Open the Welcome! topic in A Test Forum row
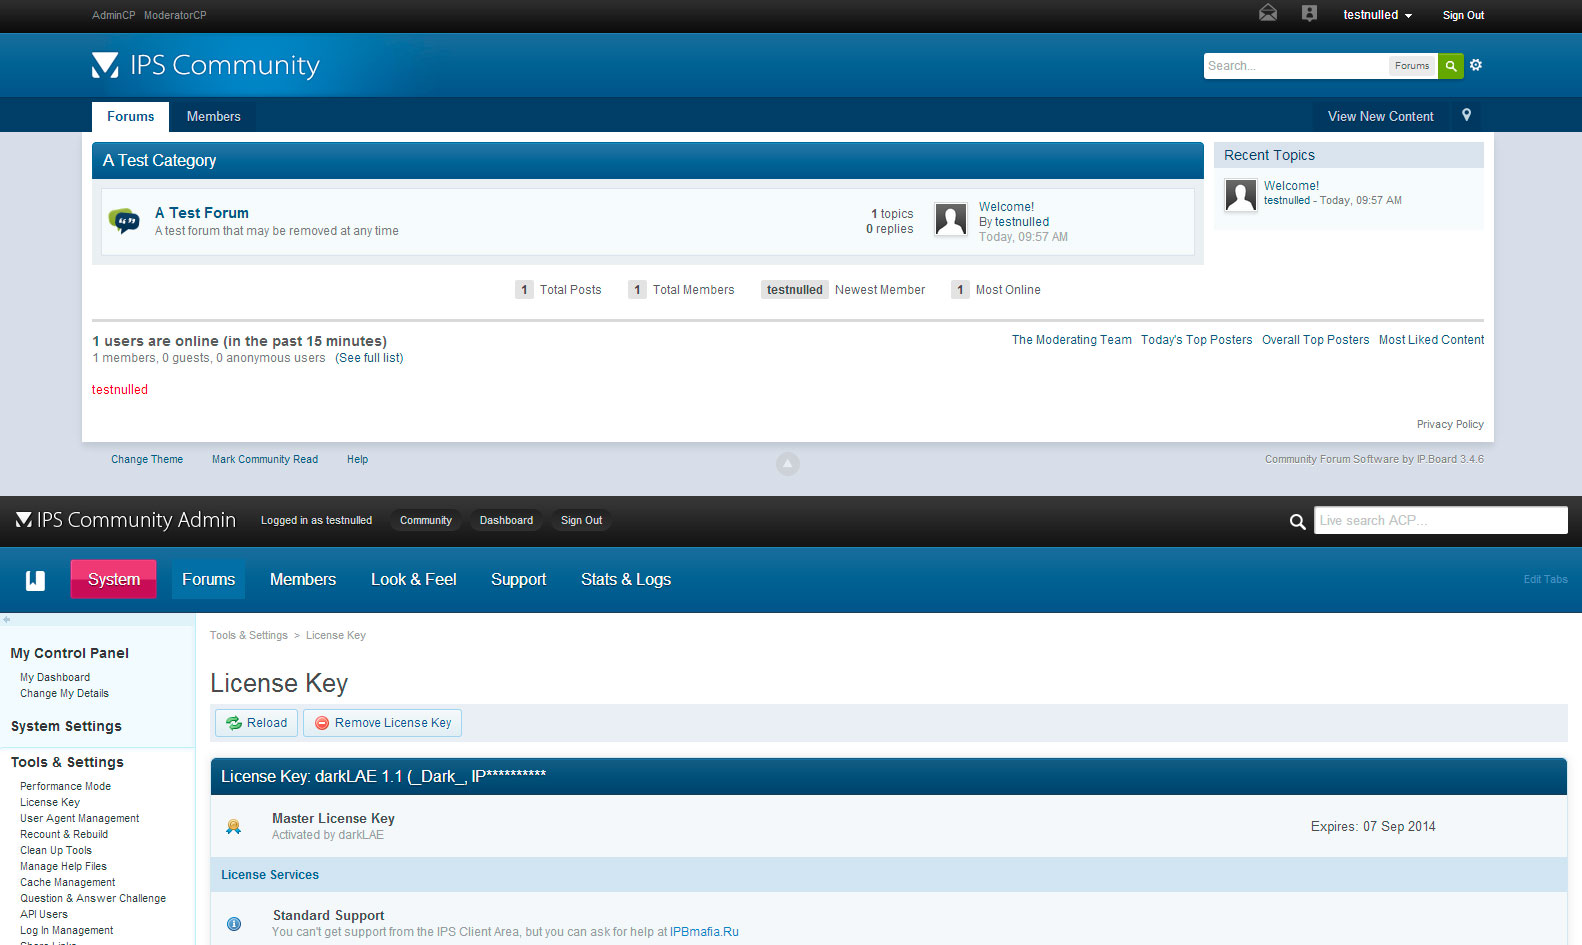The width and height of the screenshot is (1582, 945). [1006, 207]
